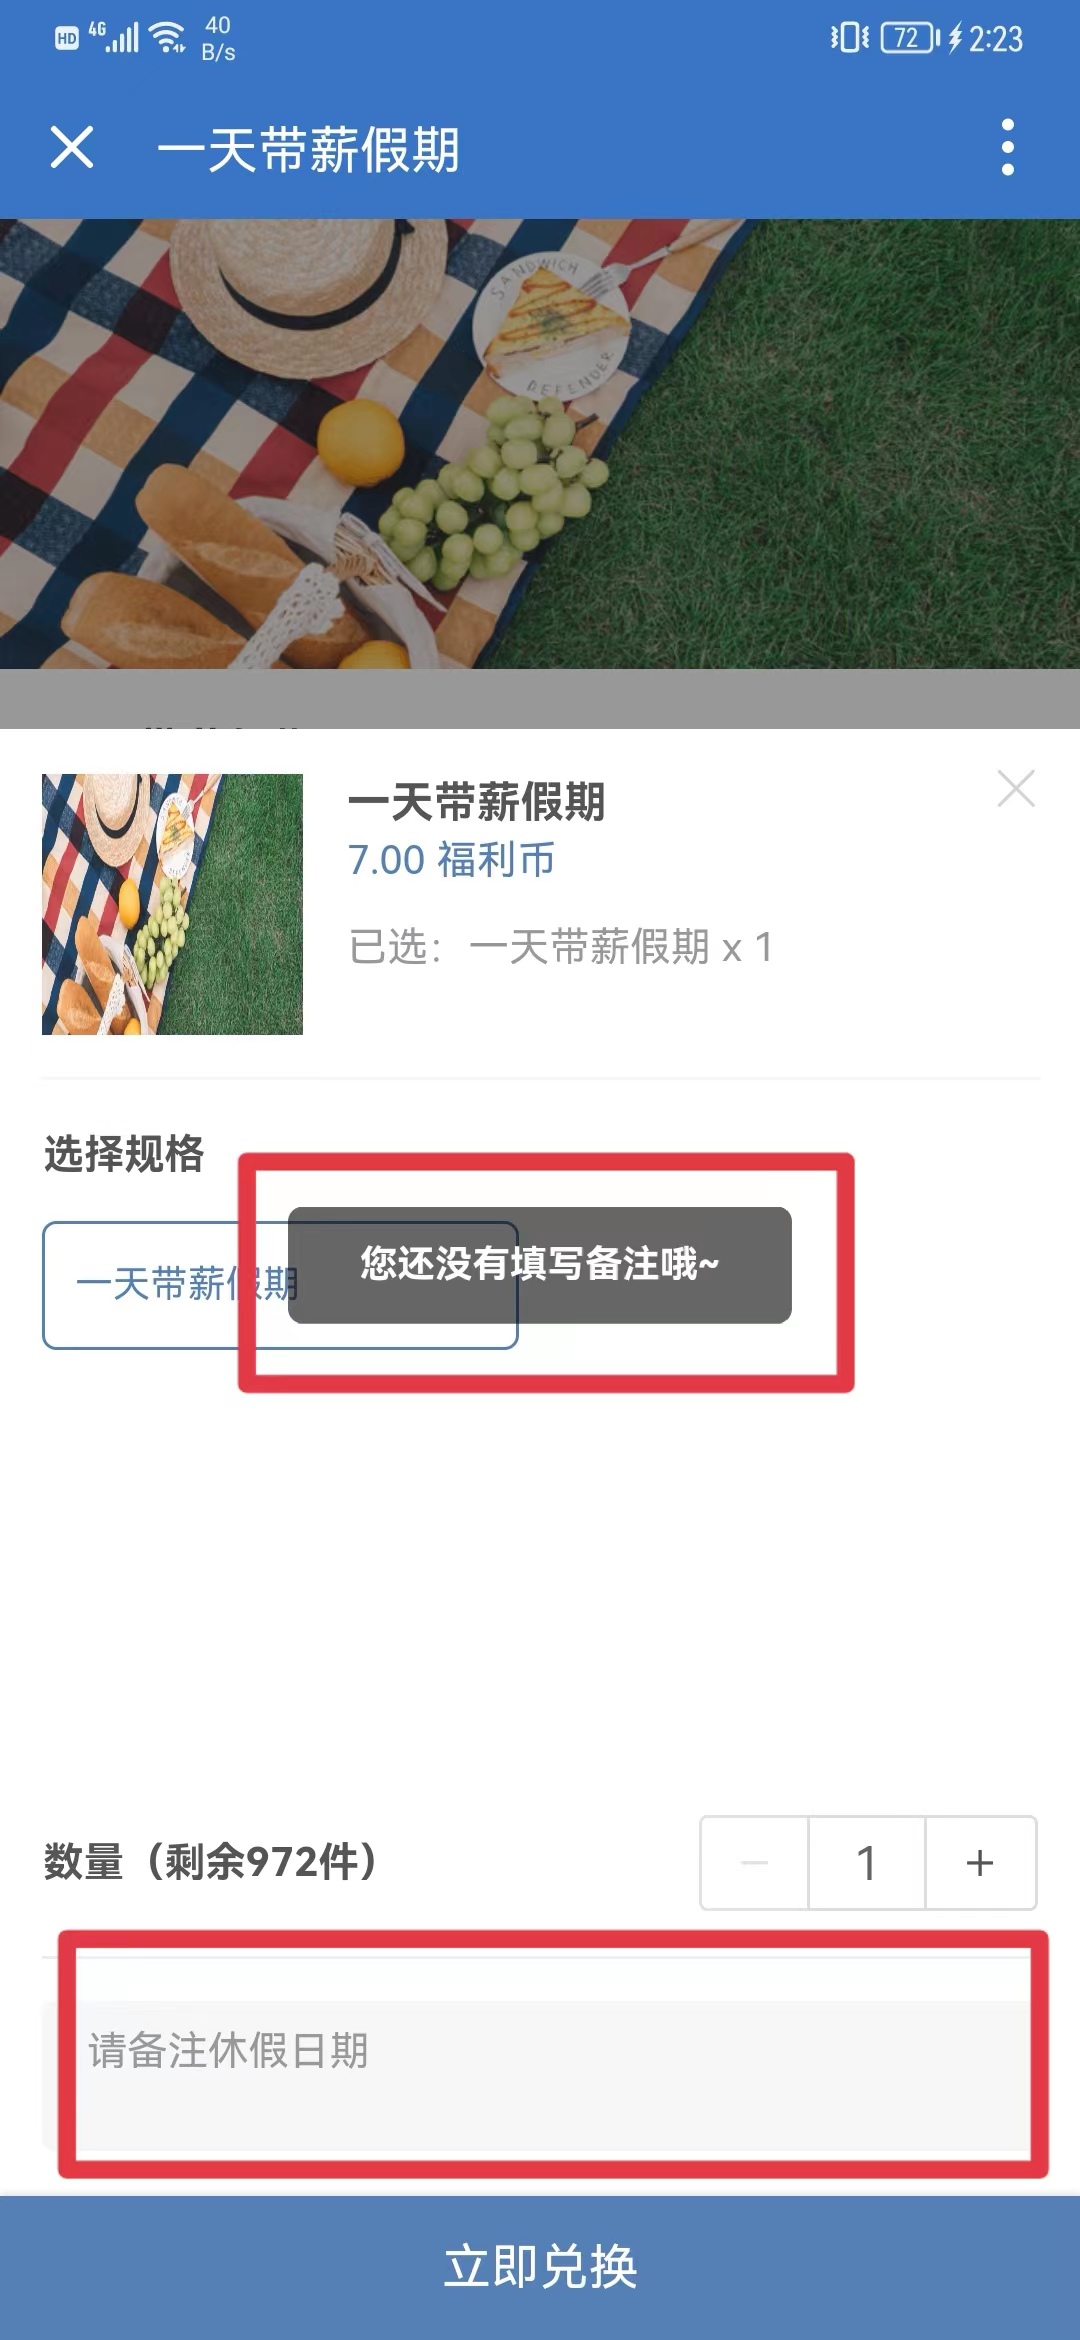Tap the picnic banner image
This screenshot has height=2340, width=1080.
pos(540,443)
